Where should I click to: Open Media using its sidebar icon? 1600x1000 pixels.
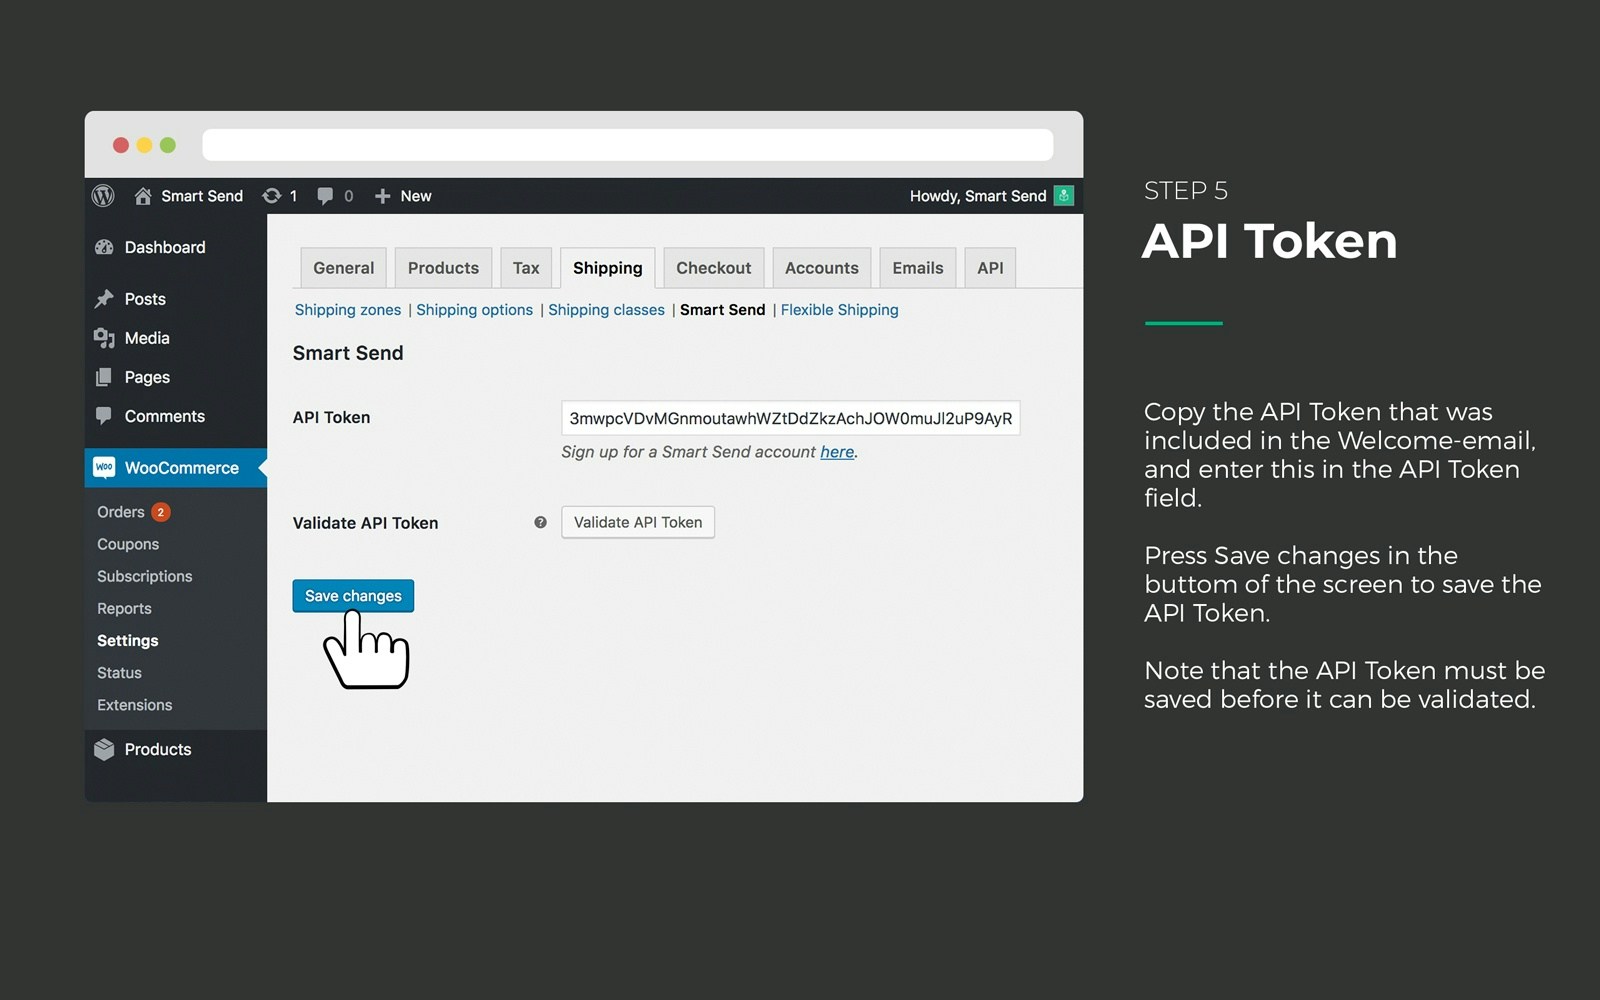pos(106,338)
